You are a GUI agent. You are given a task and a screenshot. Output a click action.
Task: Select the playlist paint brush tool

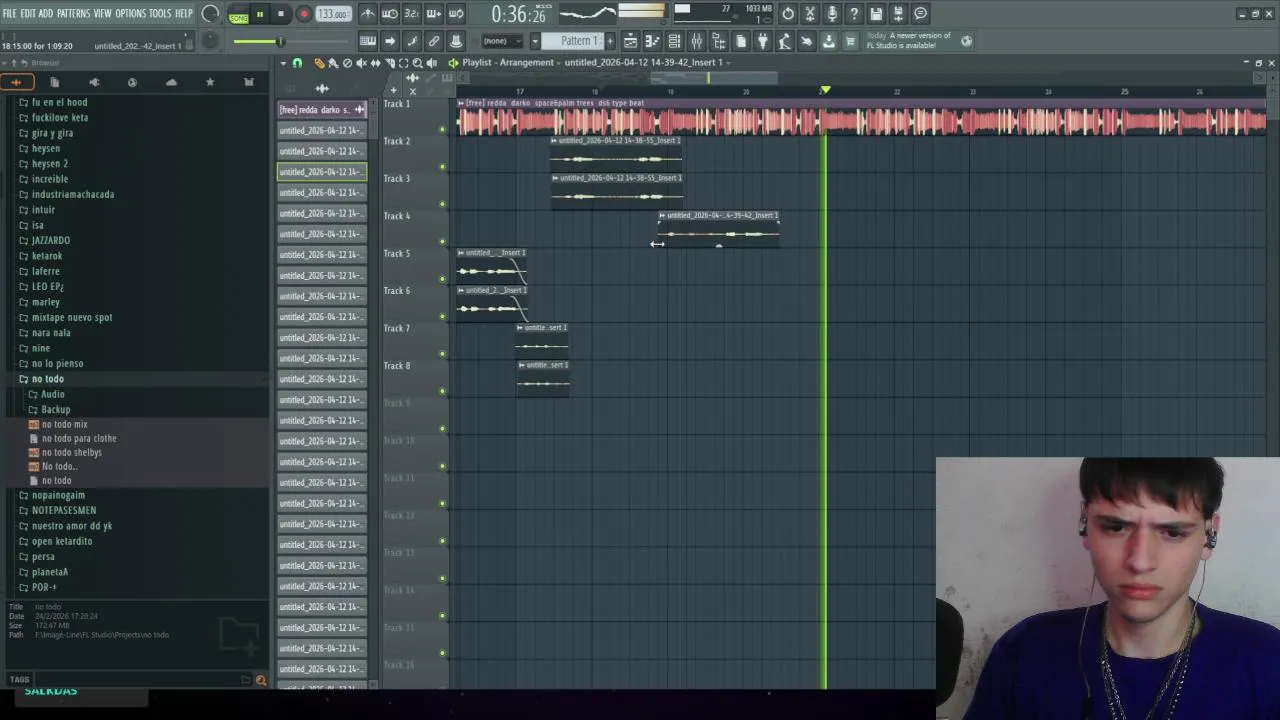[333, 63]
